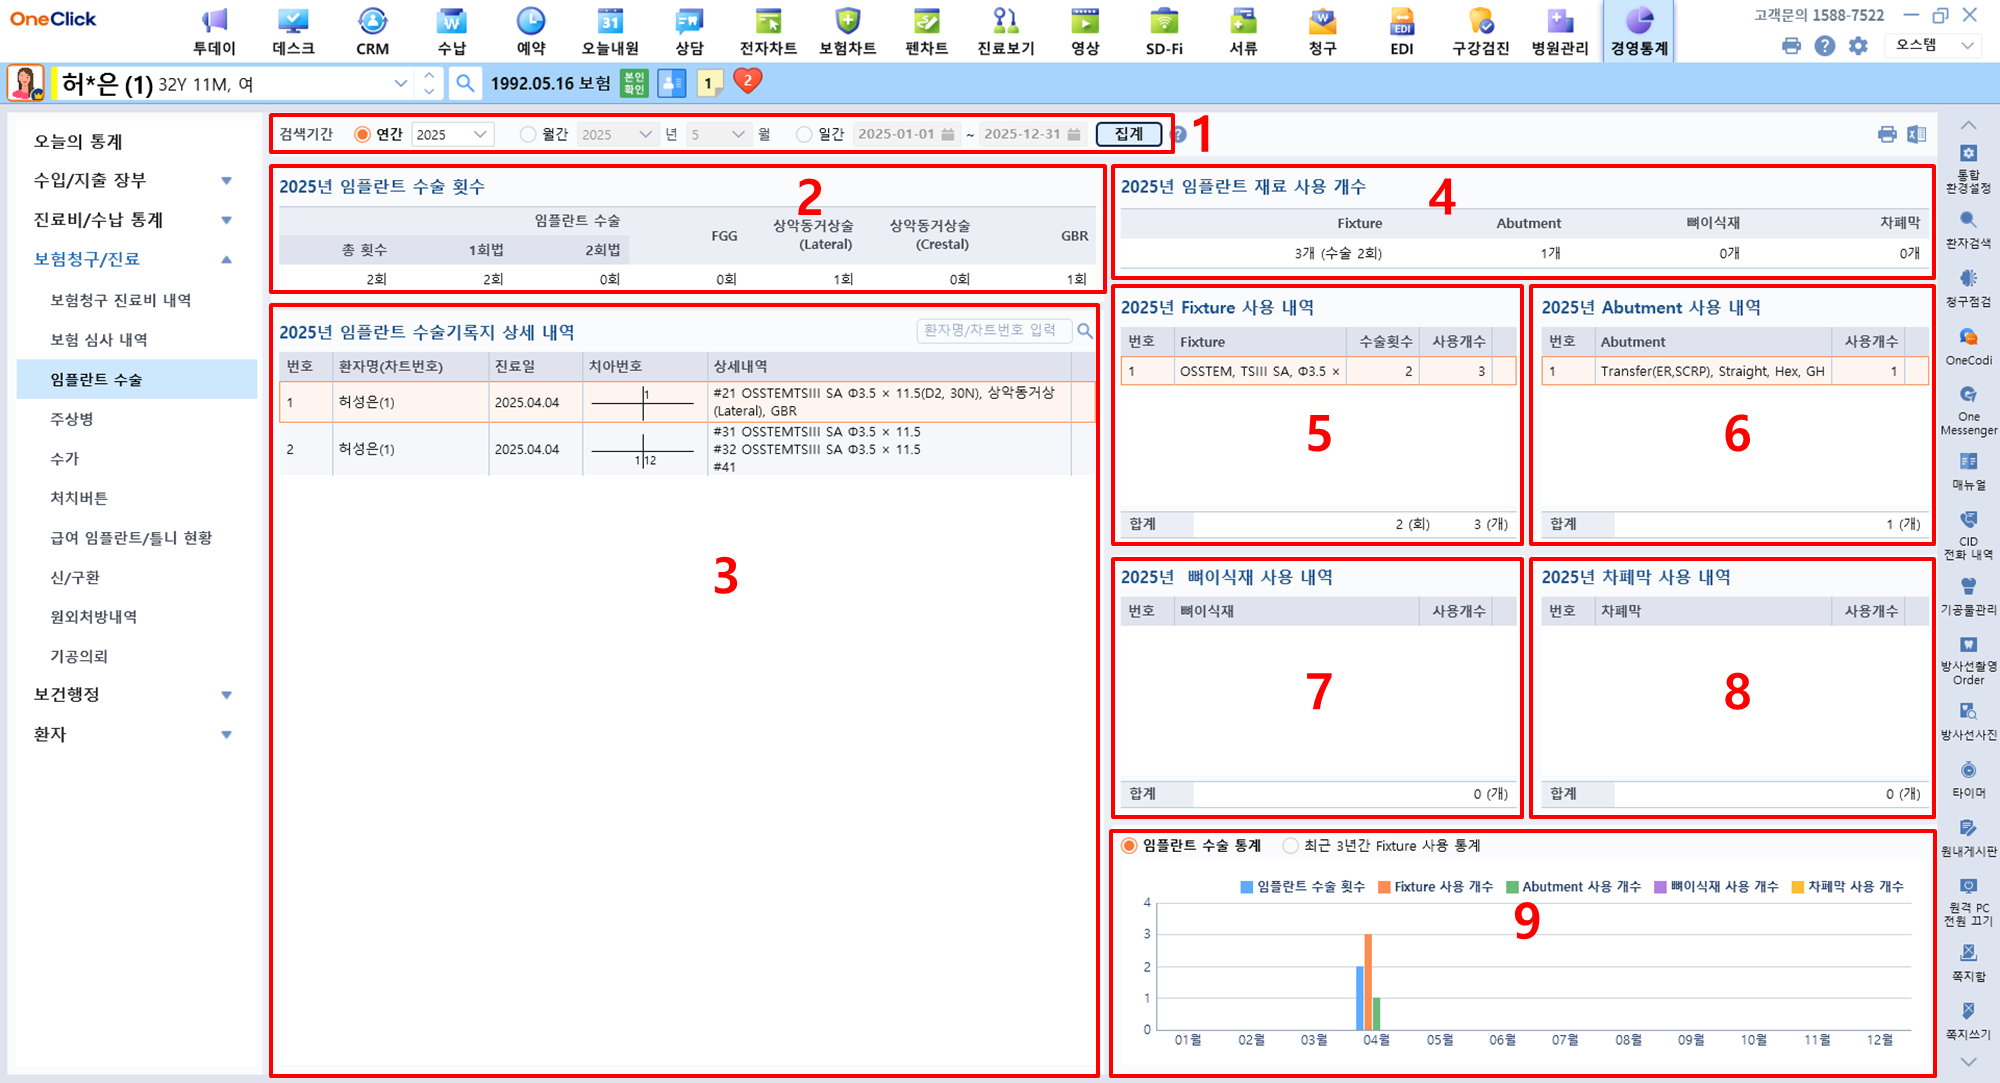Select 최근 3년간 Fixture 사용 통계 radio

point(1291,846)
